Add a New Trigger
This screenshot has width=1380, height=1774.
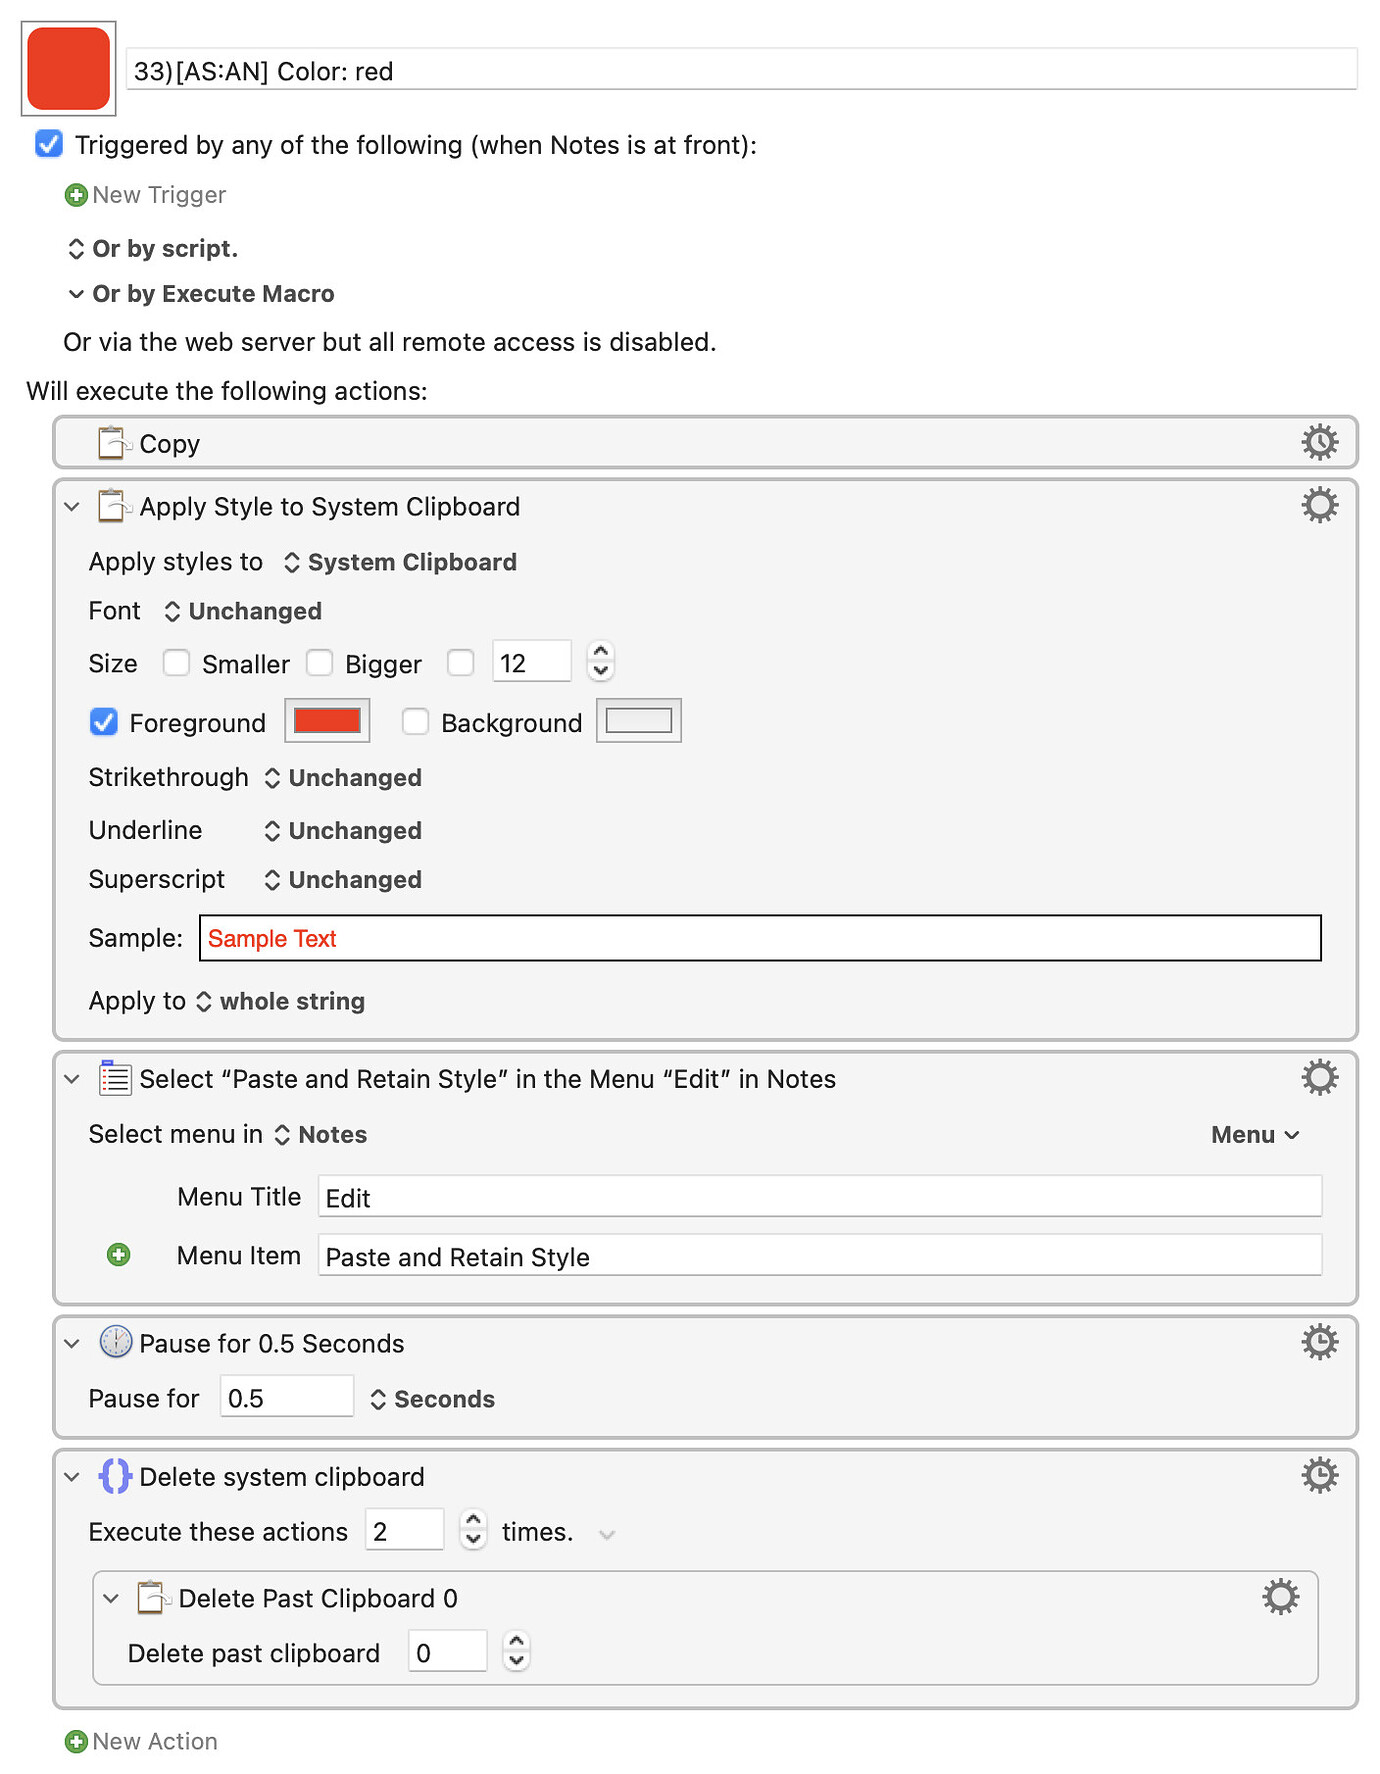coord(145,195)
